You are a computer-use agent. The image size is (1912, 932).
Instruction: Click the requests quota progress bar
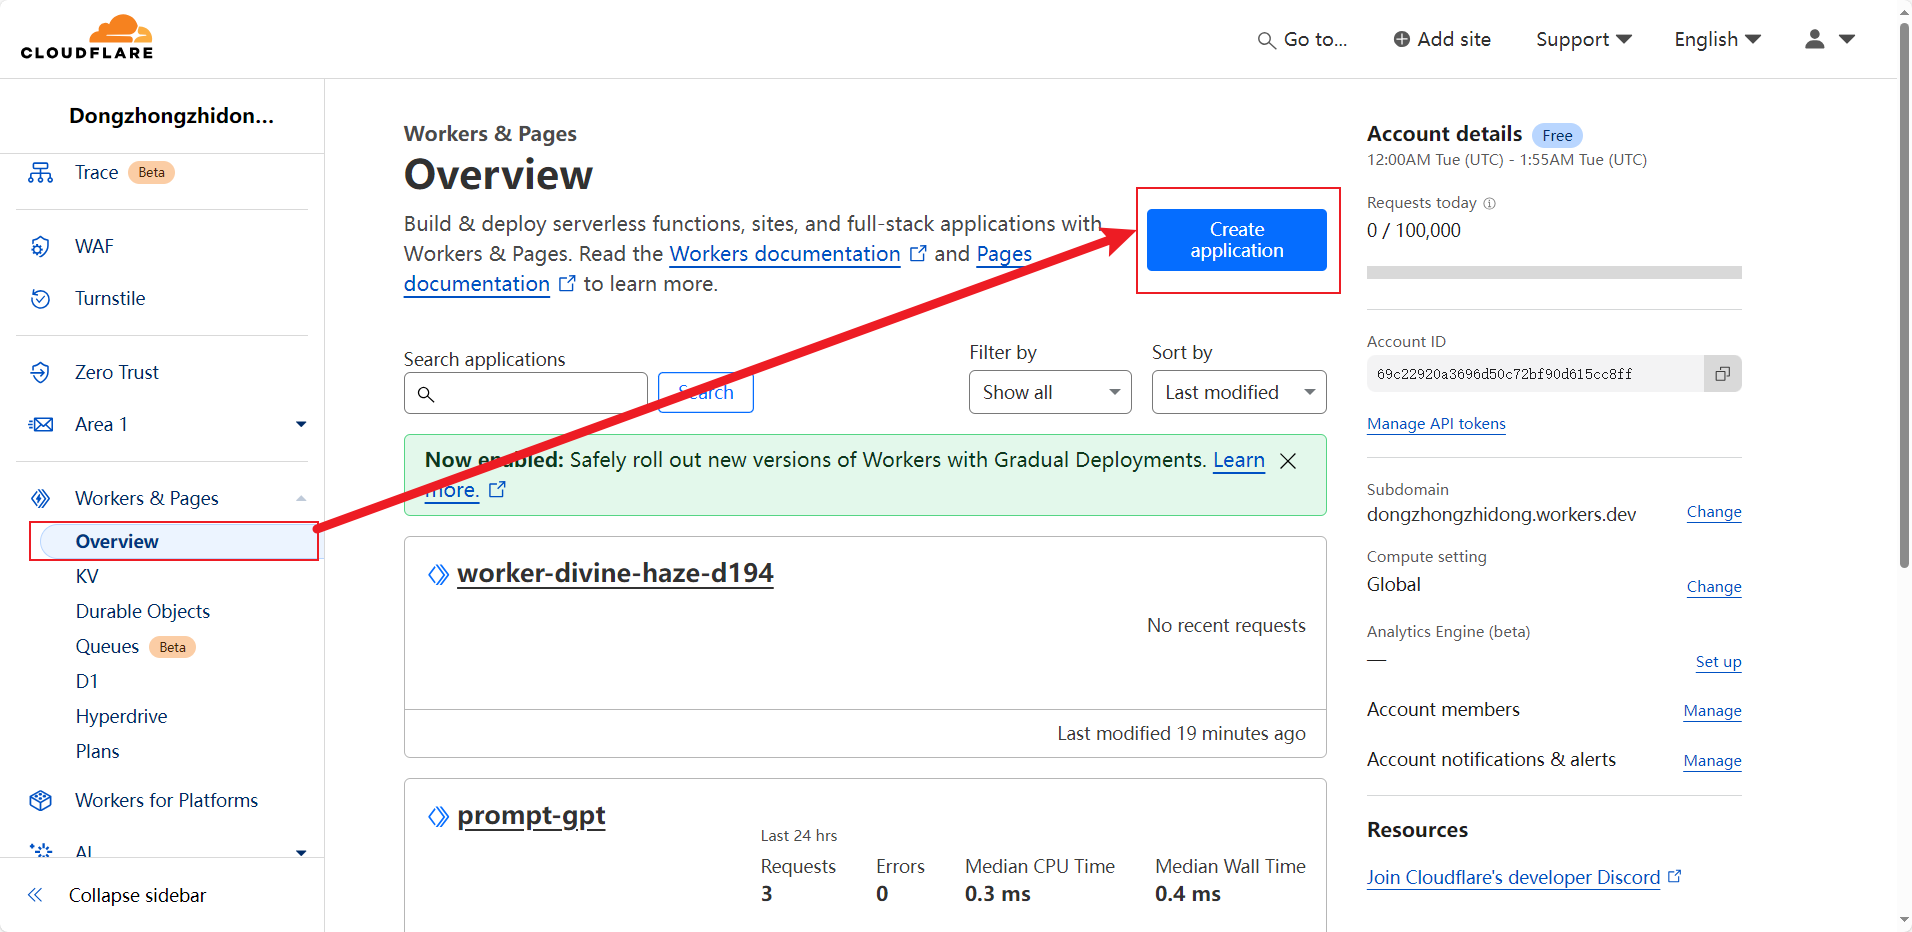tap(1553, 272)
